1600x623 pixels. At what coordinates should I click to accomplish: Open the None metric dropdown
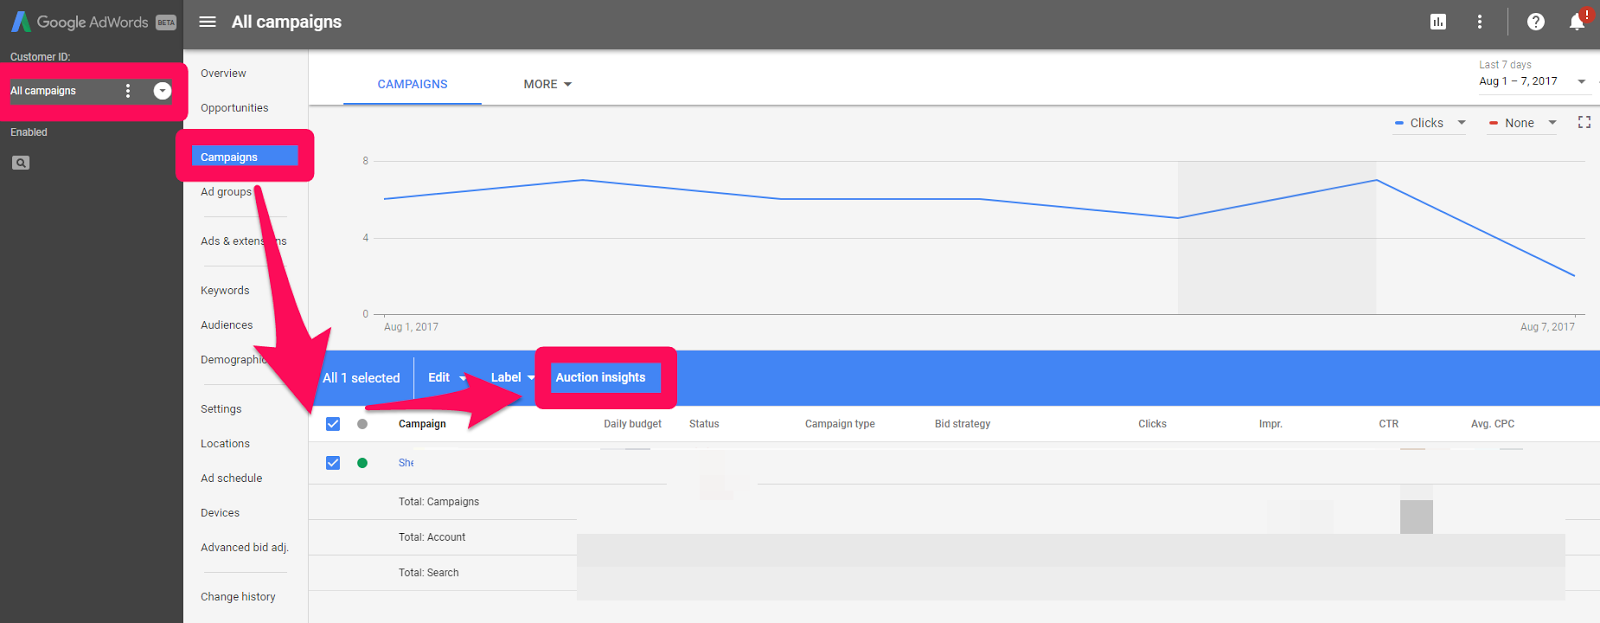pos(1523,123)
